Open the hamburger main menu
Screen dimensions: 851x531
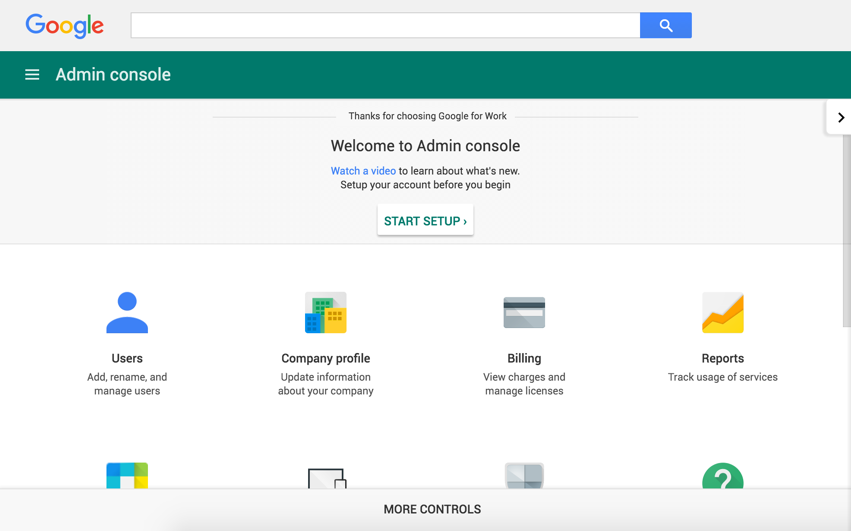click(x=32, y=74)
